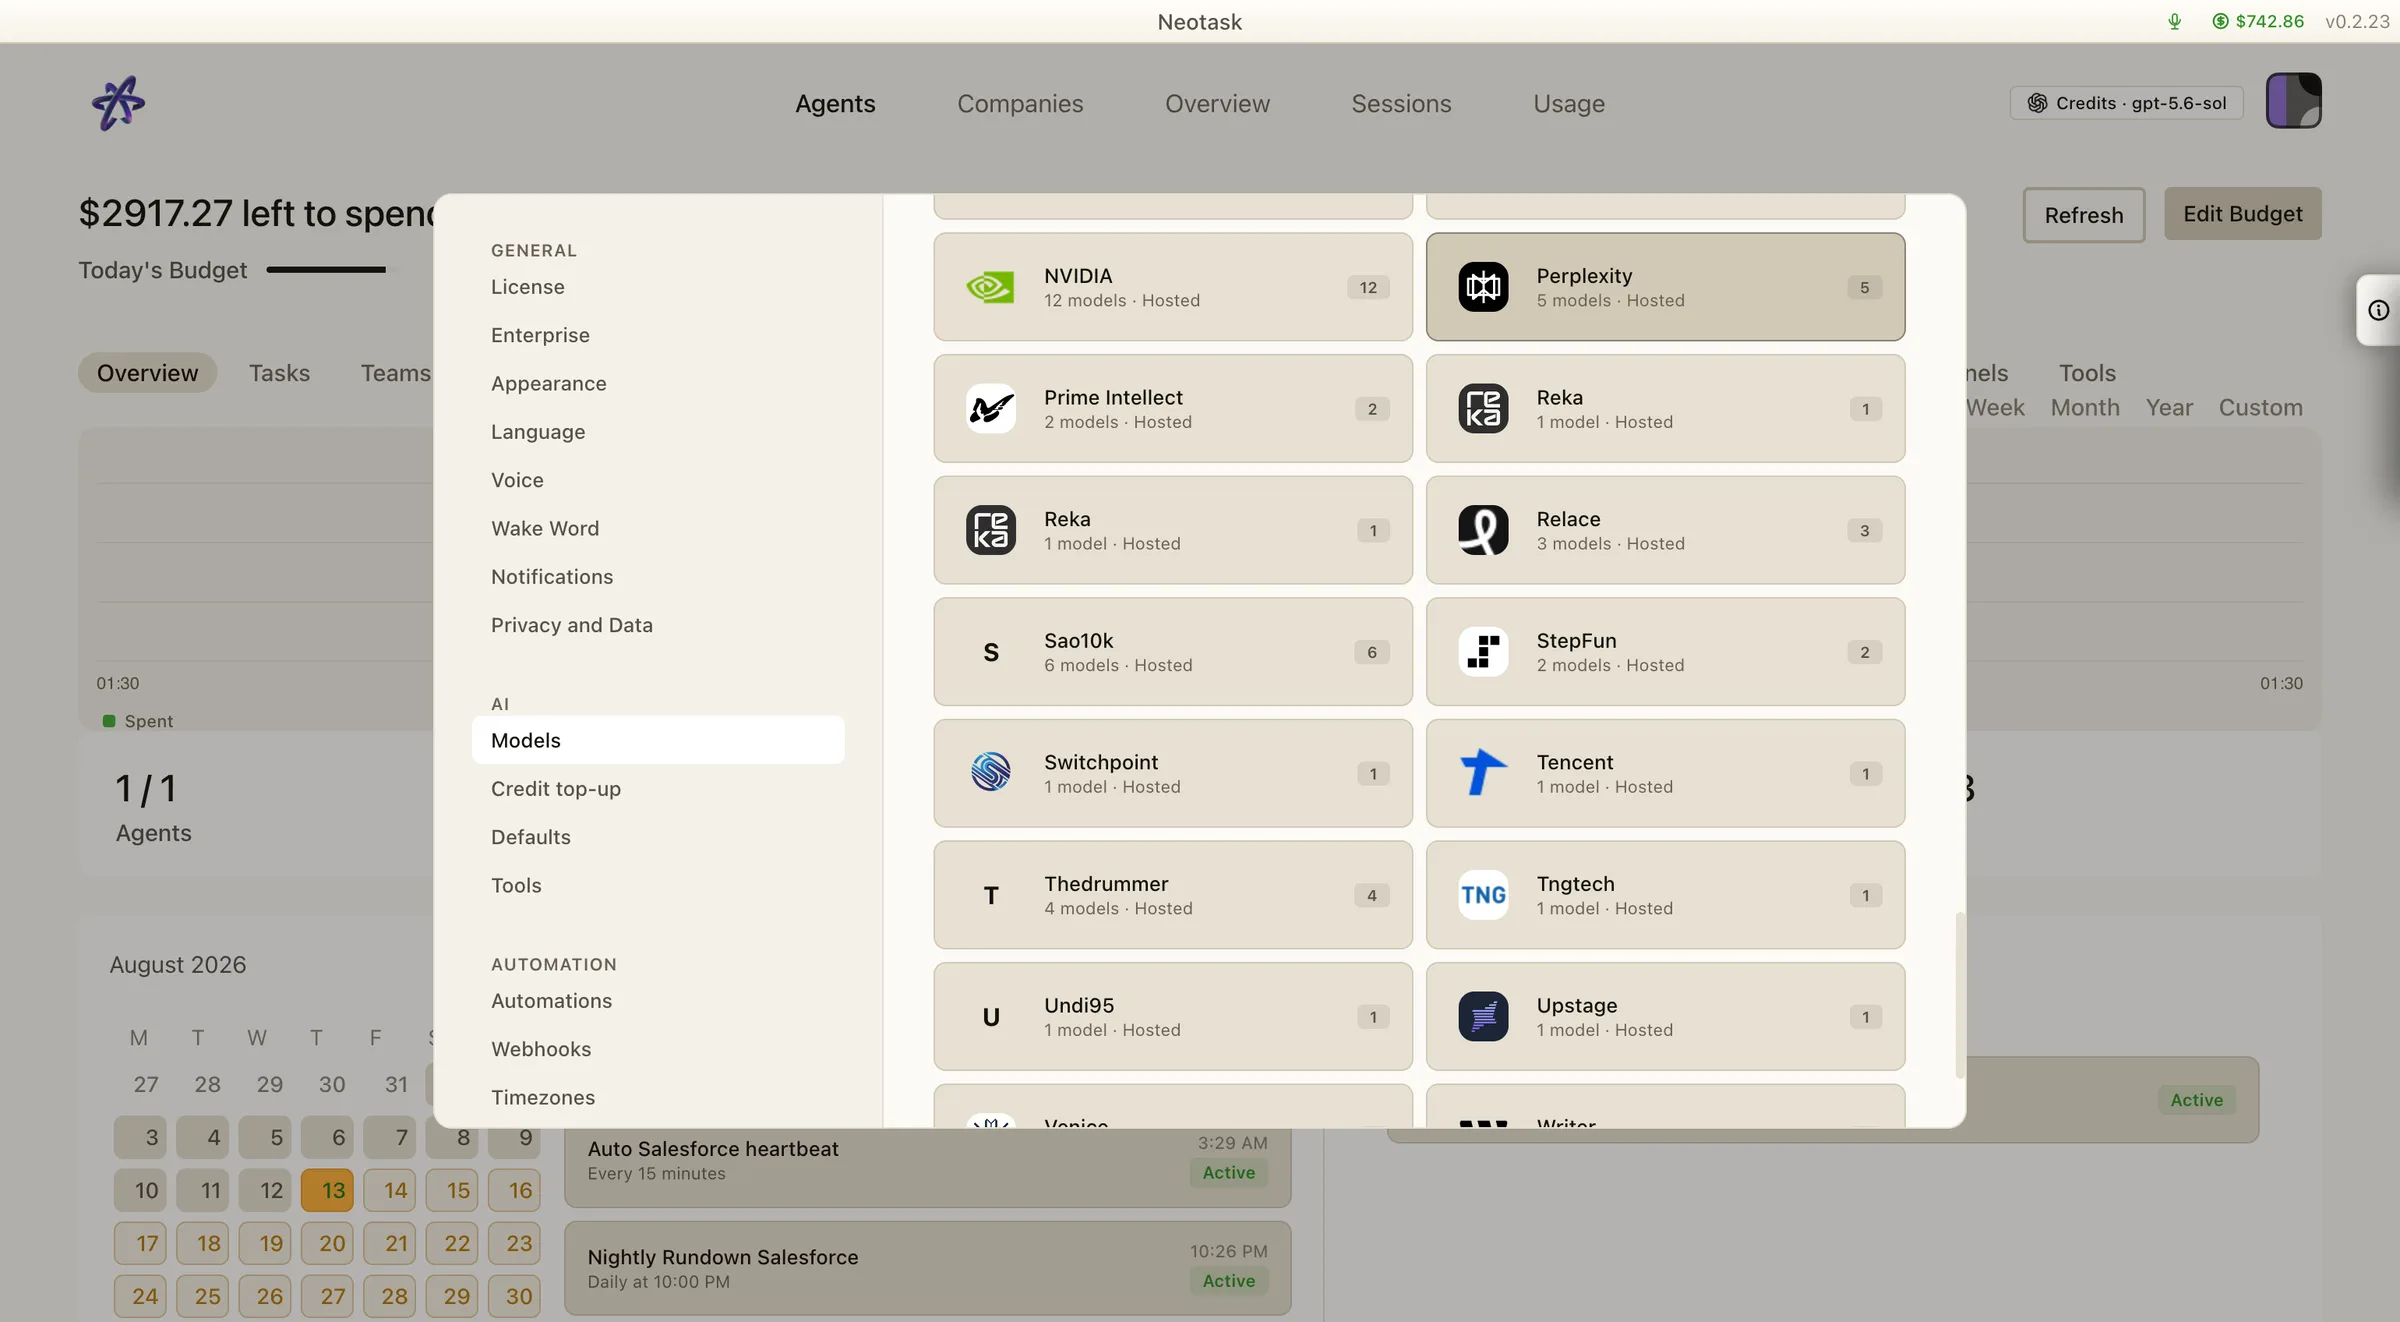Open the Agents top navigation tab
This screenshot has height=1322, width=2400.
coord(835,103)
